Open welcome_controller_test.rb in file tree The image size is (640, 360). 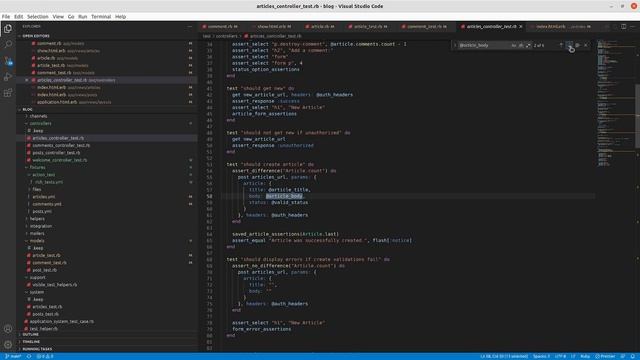point(107,160)
